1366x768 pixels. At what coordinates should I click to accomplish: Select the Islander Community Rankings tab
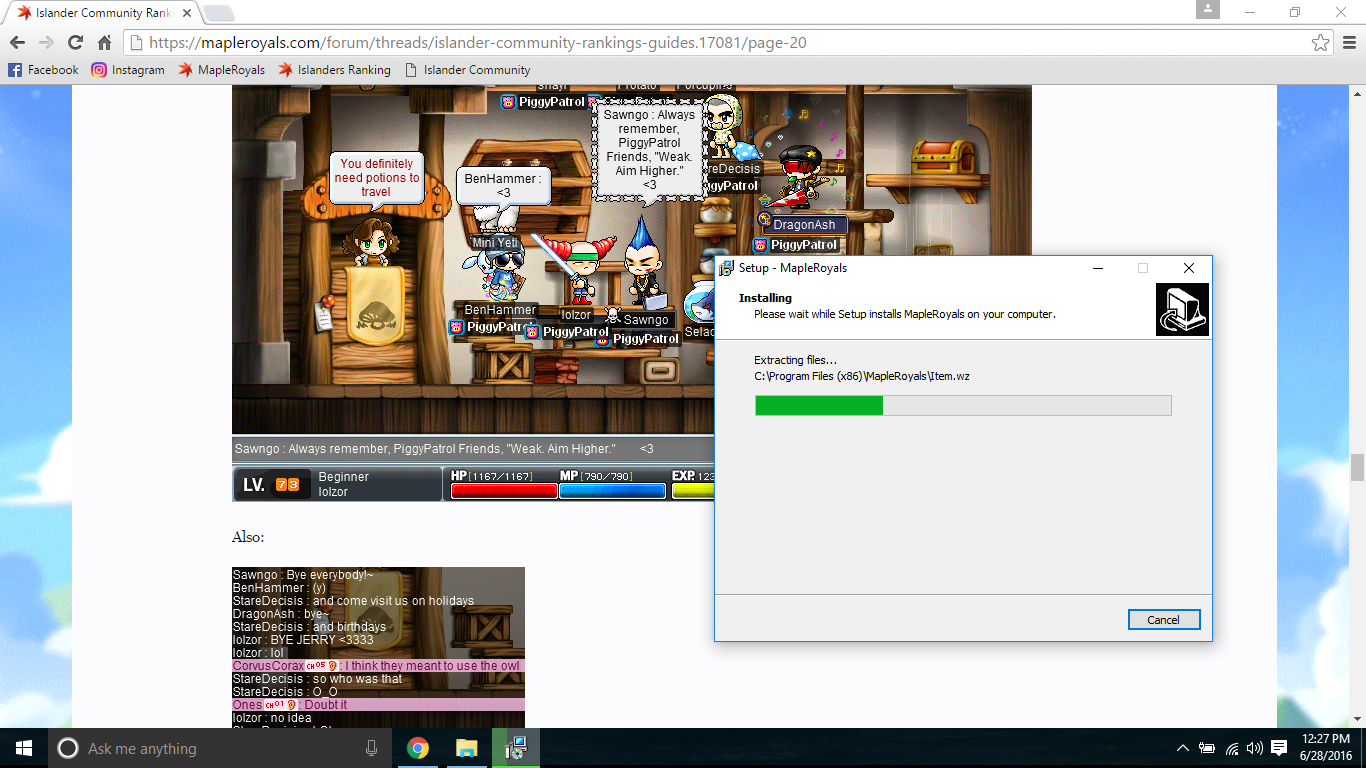click(x=100, y=13)
